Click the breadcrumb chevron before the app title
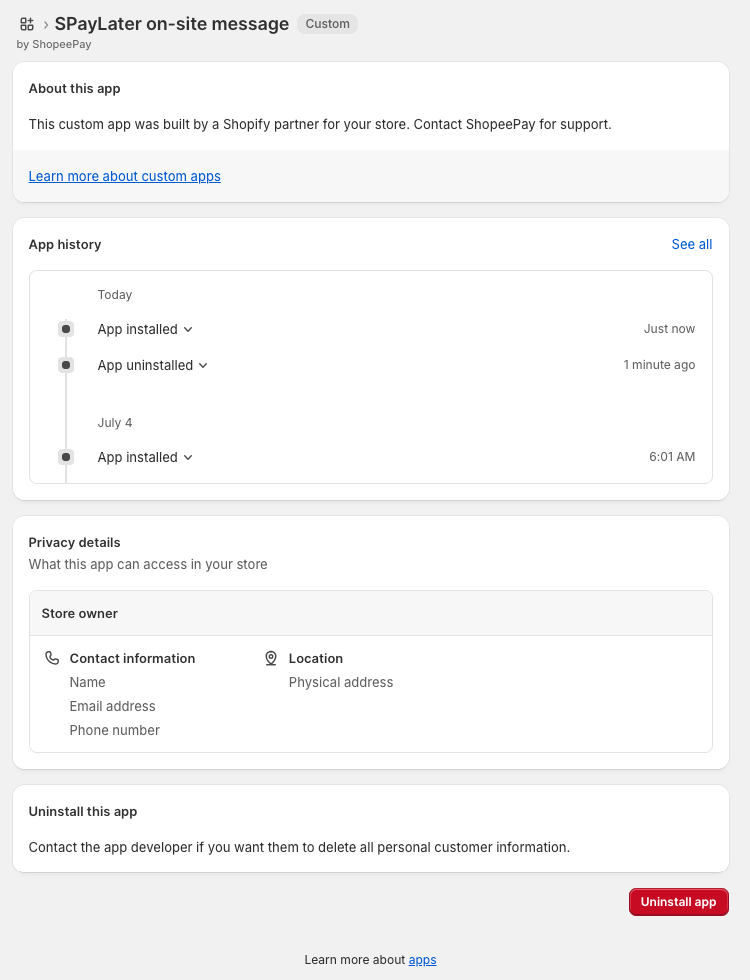Viewport: 750px width, 980px height. 46,24
